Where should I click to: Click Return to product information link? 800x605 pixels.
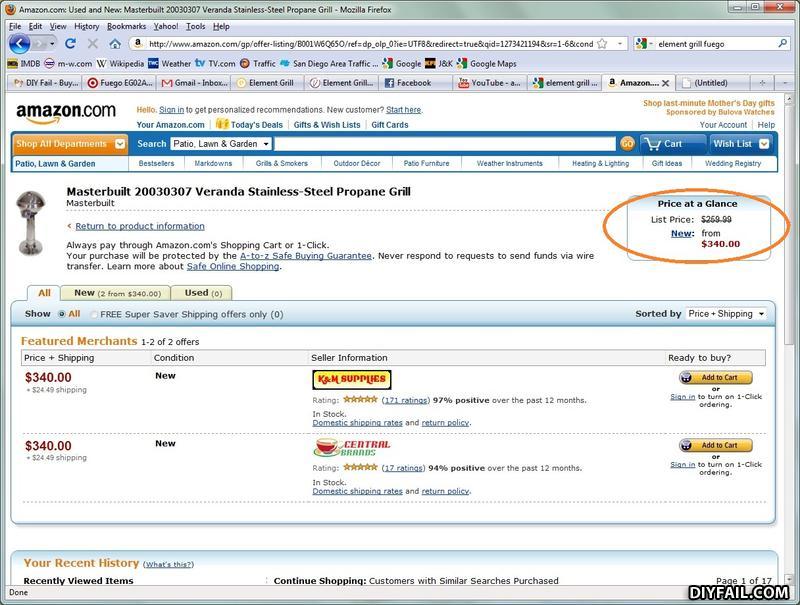pos(140,226)
